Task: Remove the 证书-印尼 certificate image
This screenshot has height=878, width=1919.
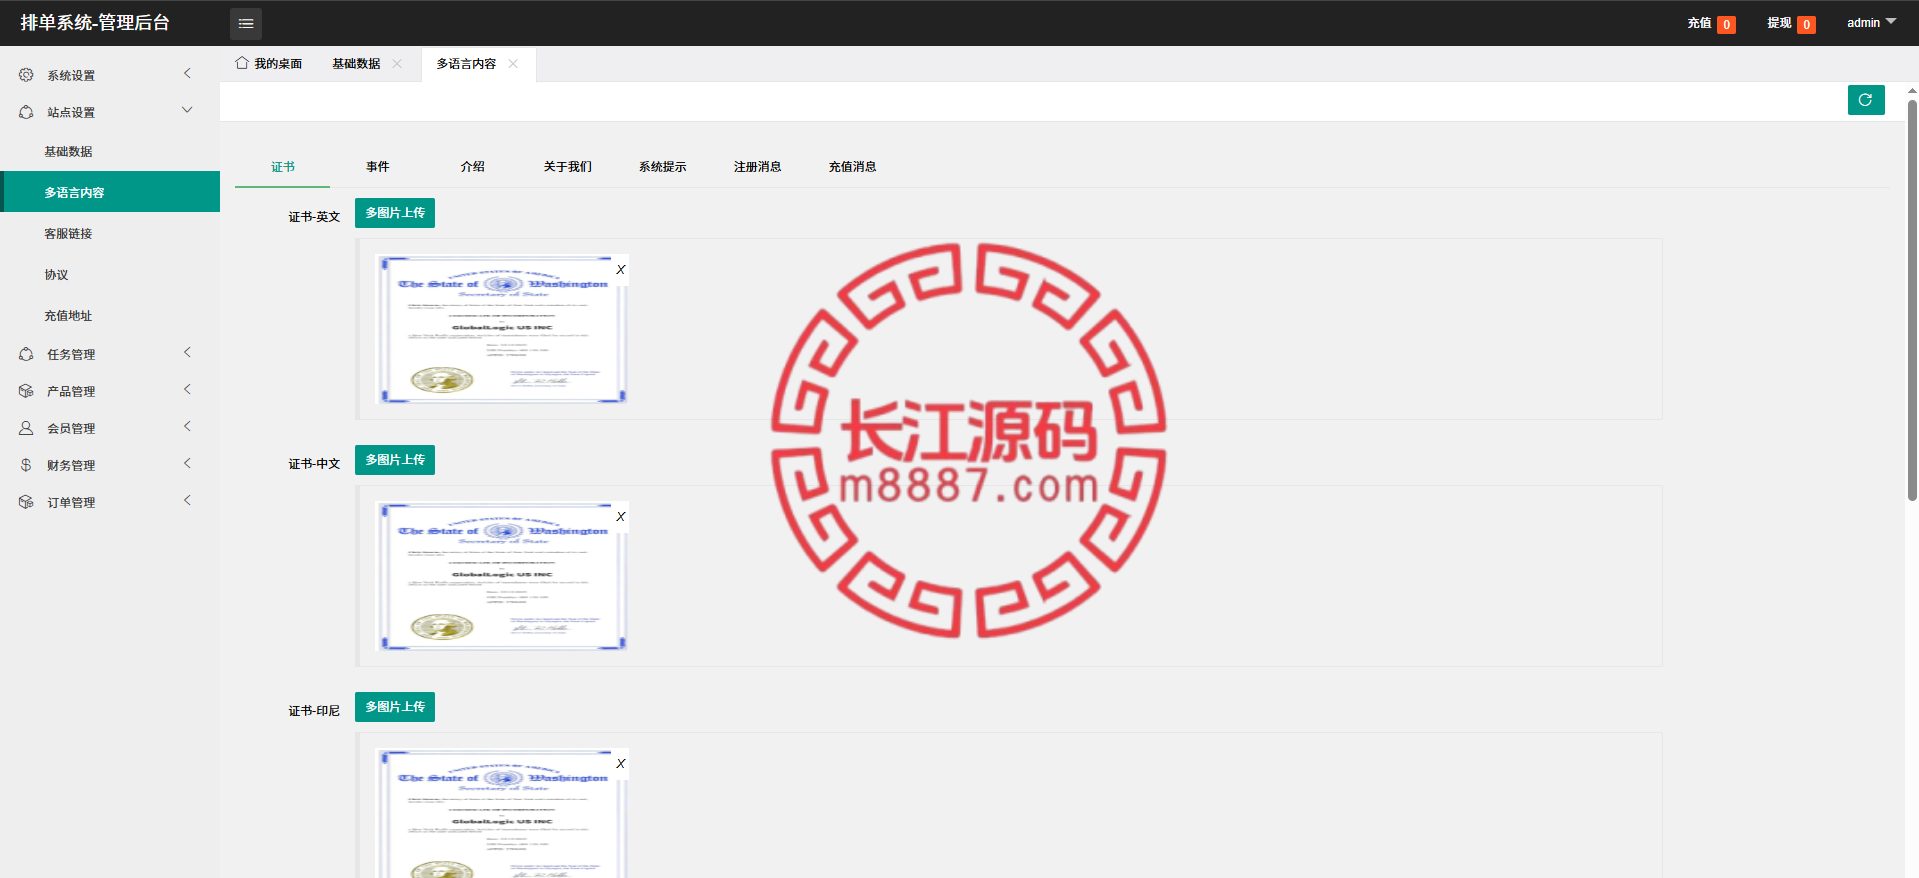Action: pyautogui.click(x=621, y=763)
